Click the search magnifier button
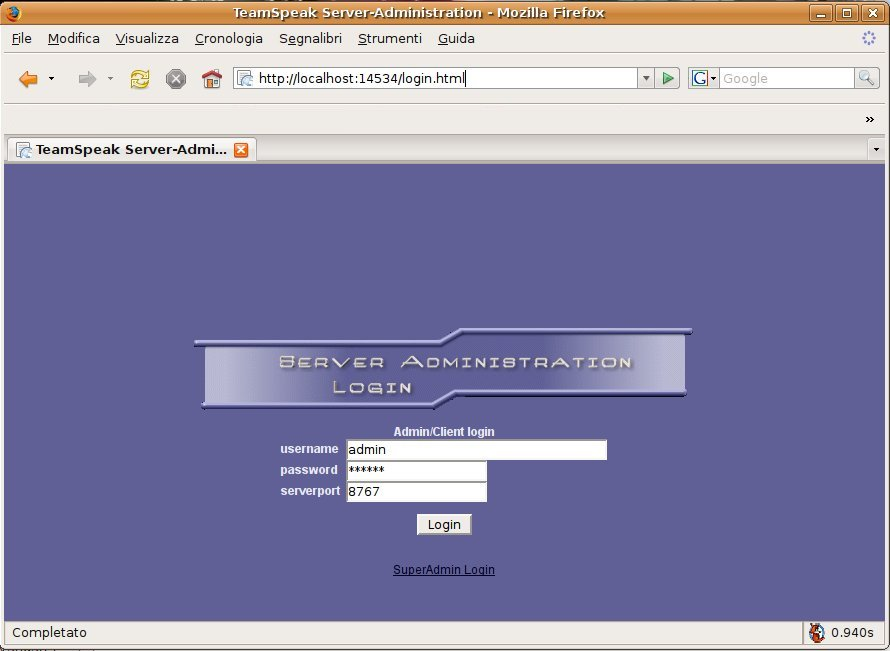 [x=866, y=78]
